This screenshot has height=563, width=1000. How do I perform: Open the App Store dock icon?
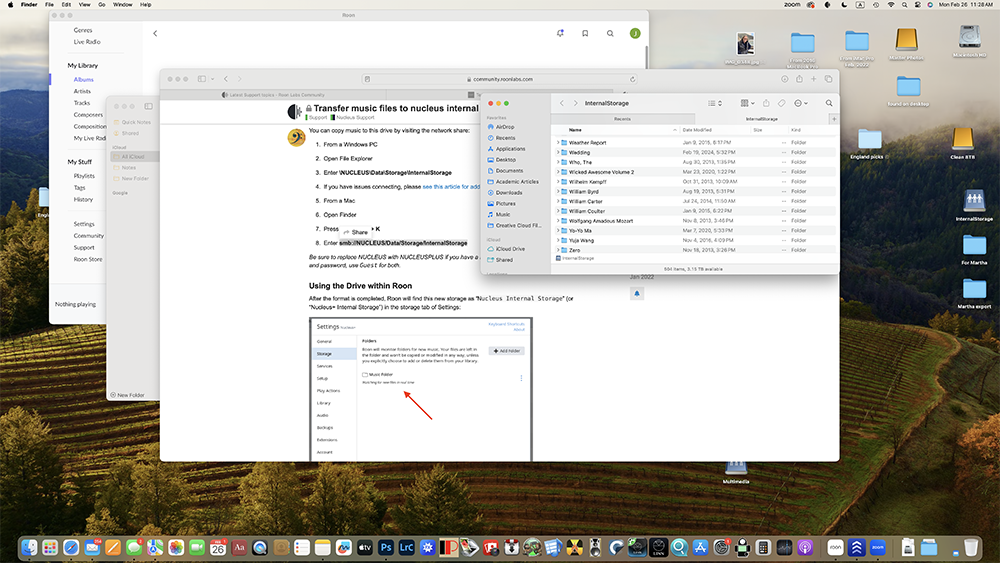(x=700, y=547)
